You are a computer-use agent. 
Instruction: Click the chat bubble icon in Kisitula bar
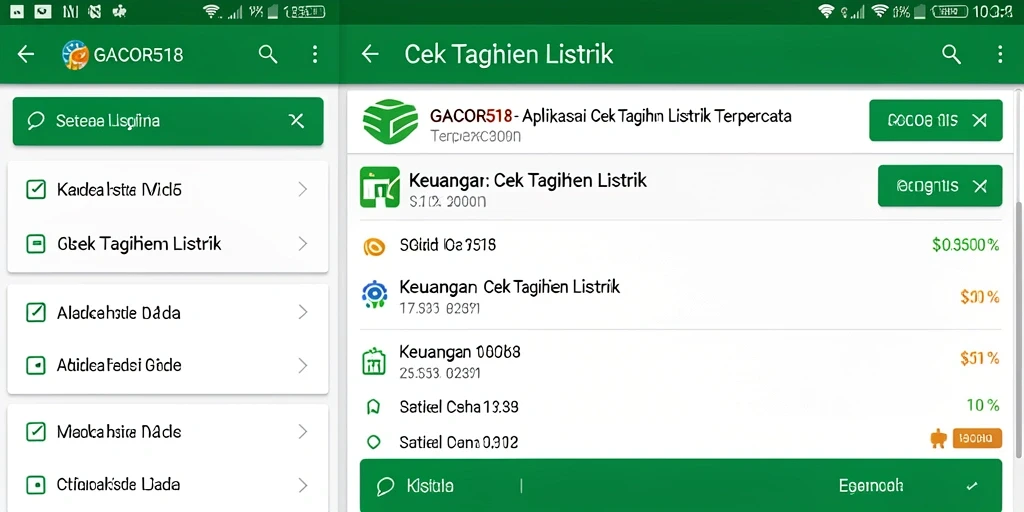tap(385, 486)
